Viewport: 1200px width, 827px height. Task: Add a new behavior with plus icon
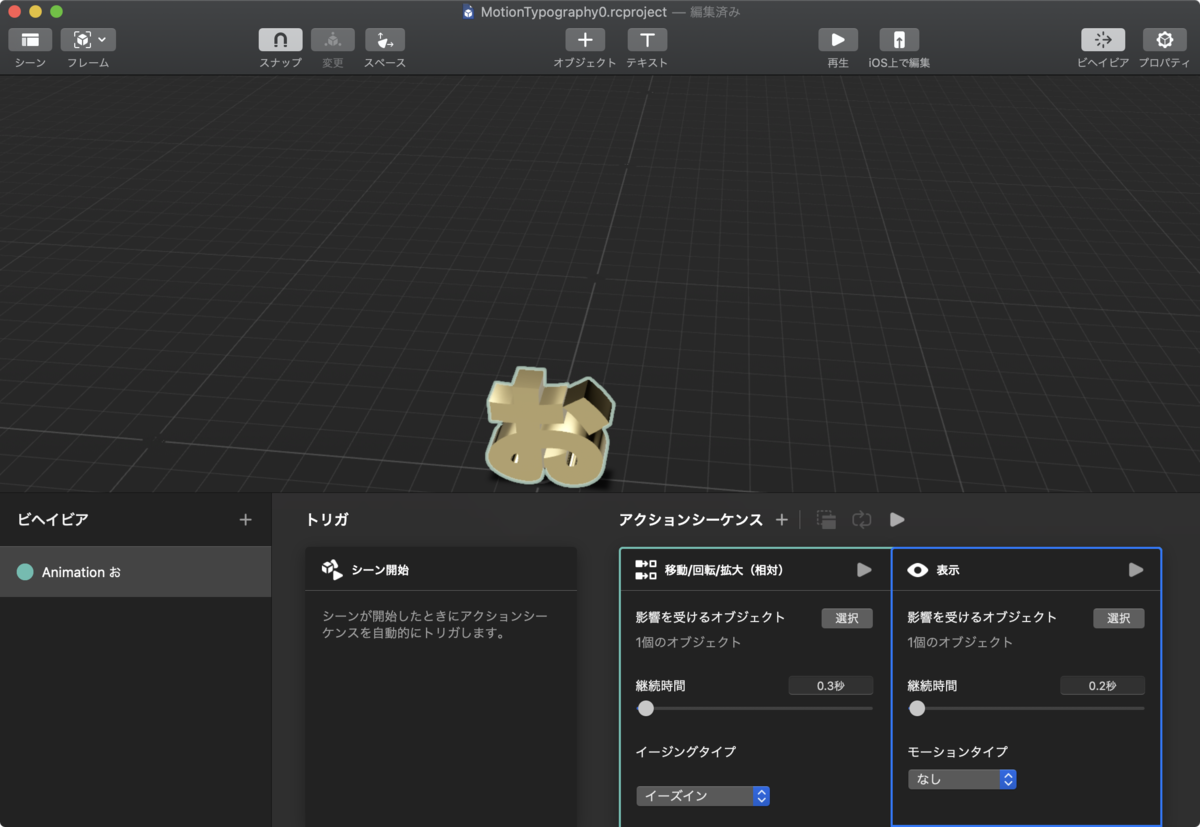click(246, 520)
